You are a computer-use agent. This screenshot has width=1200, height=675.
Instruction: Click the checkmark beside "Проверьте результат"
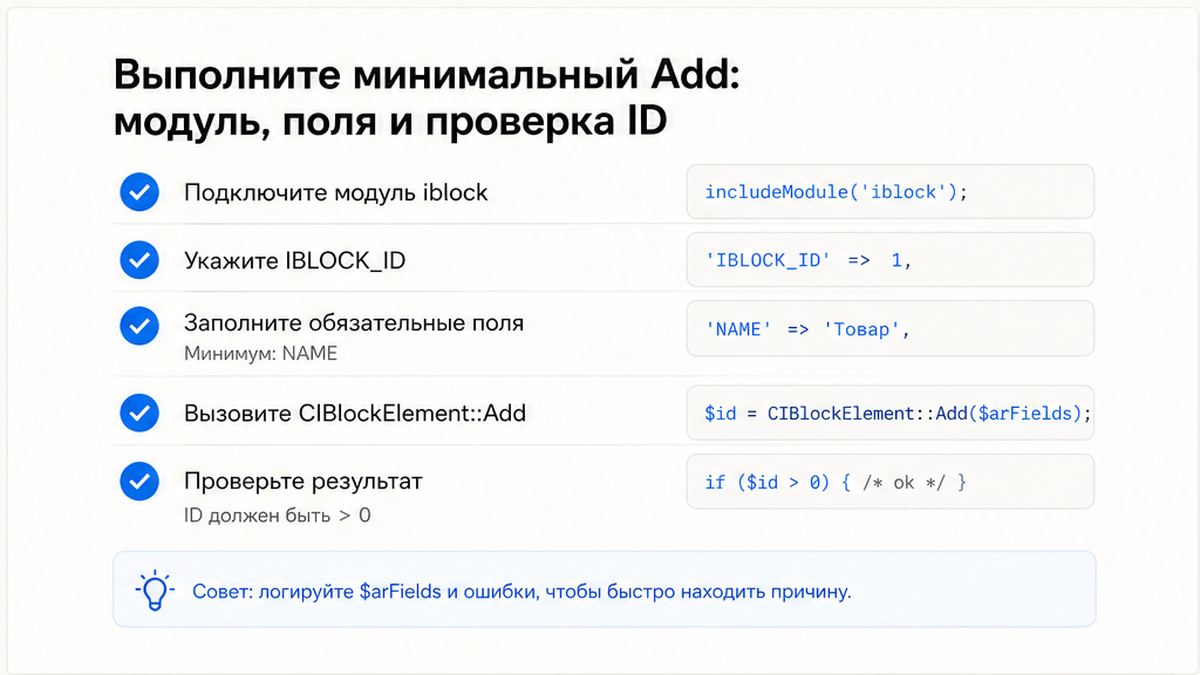coord(139,482)
